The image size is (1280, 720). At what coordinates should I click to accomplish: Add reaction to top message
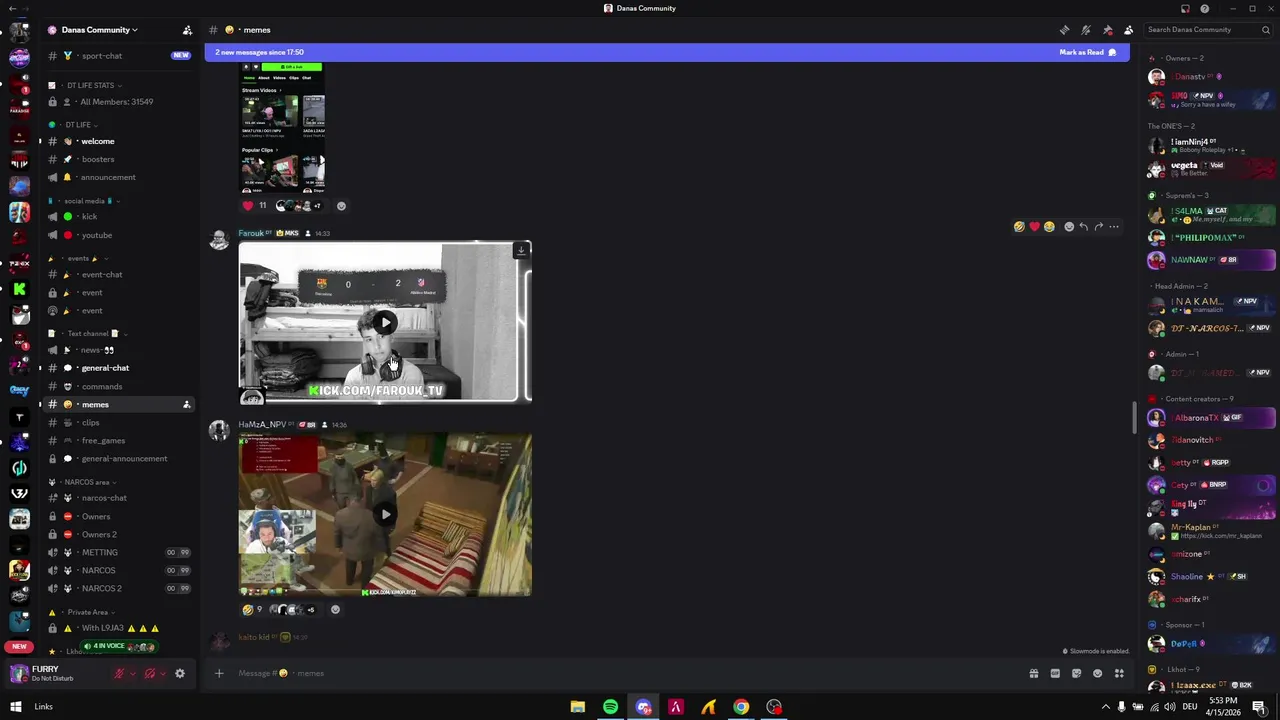[341, 206]
